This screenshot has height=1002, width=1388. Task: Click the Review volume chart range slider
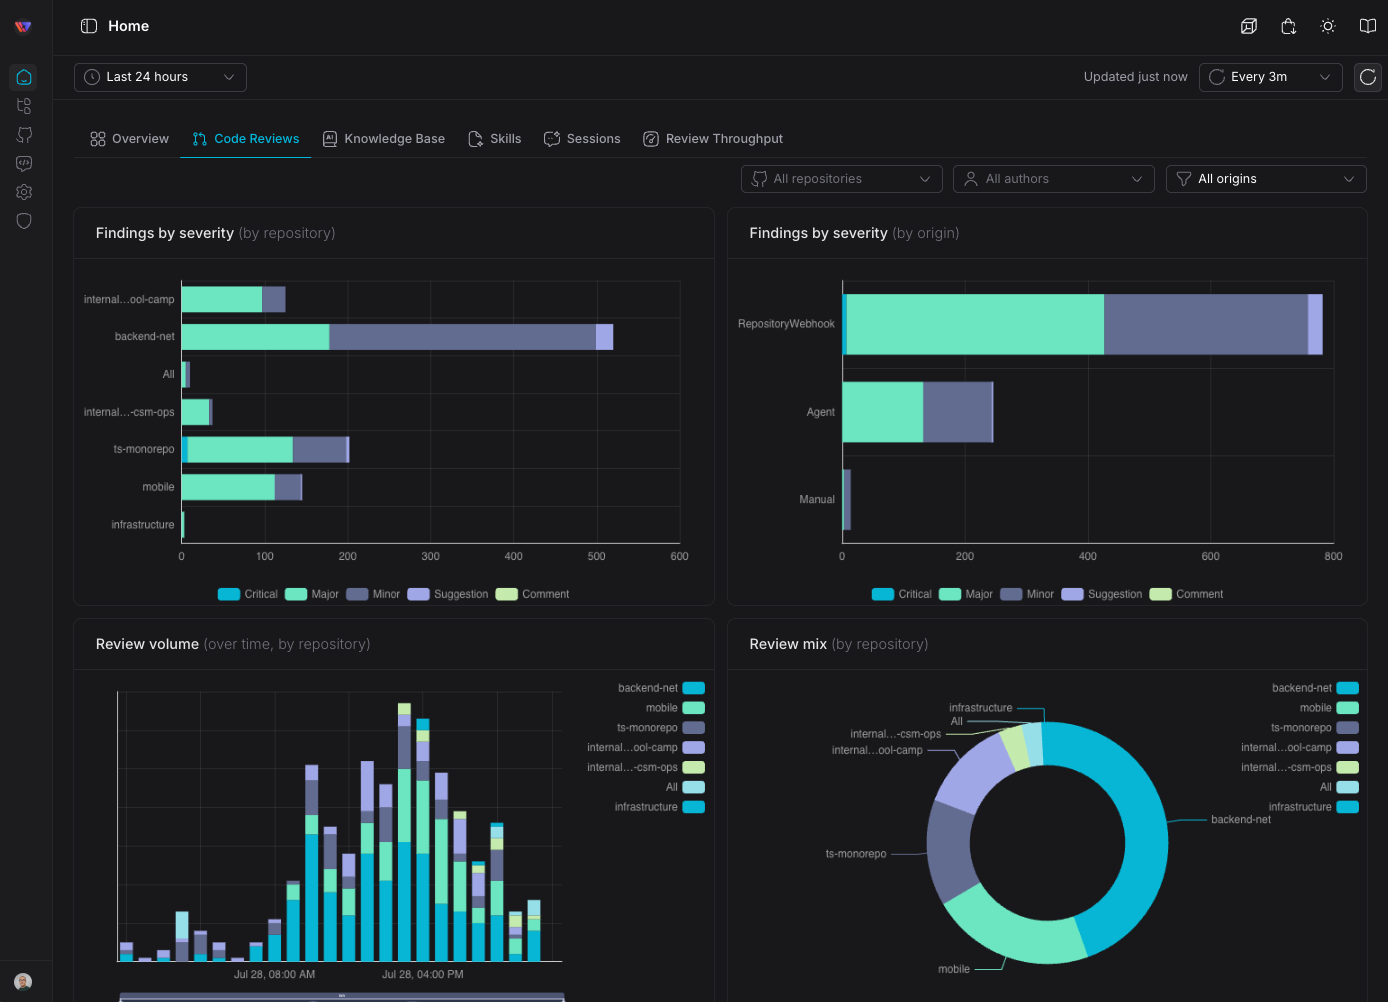(342, 996)
